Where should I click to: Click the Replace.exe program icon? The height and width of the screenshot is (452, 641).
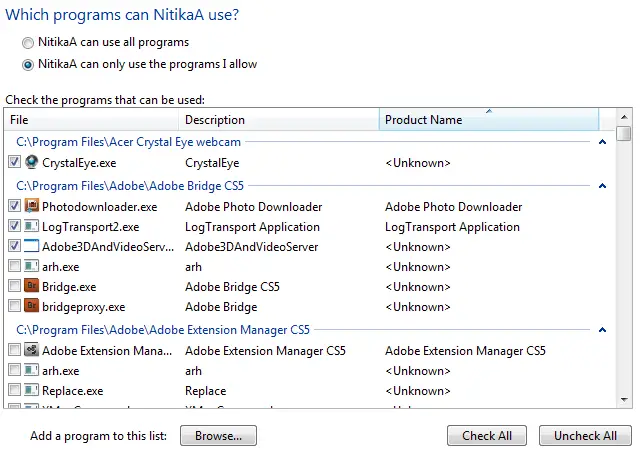point(32,390)
